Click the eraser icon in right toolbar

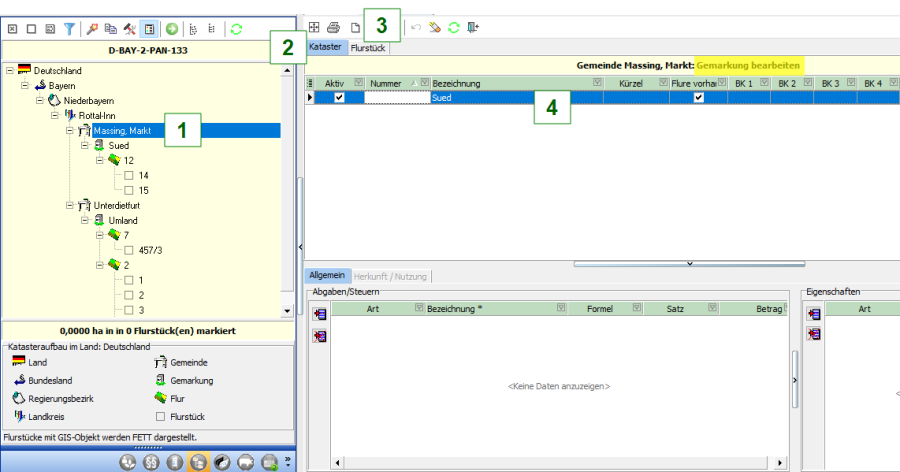(434, 27)
